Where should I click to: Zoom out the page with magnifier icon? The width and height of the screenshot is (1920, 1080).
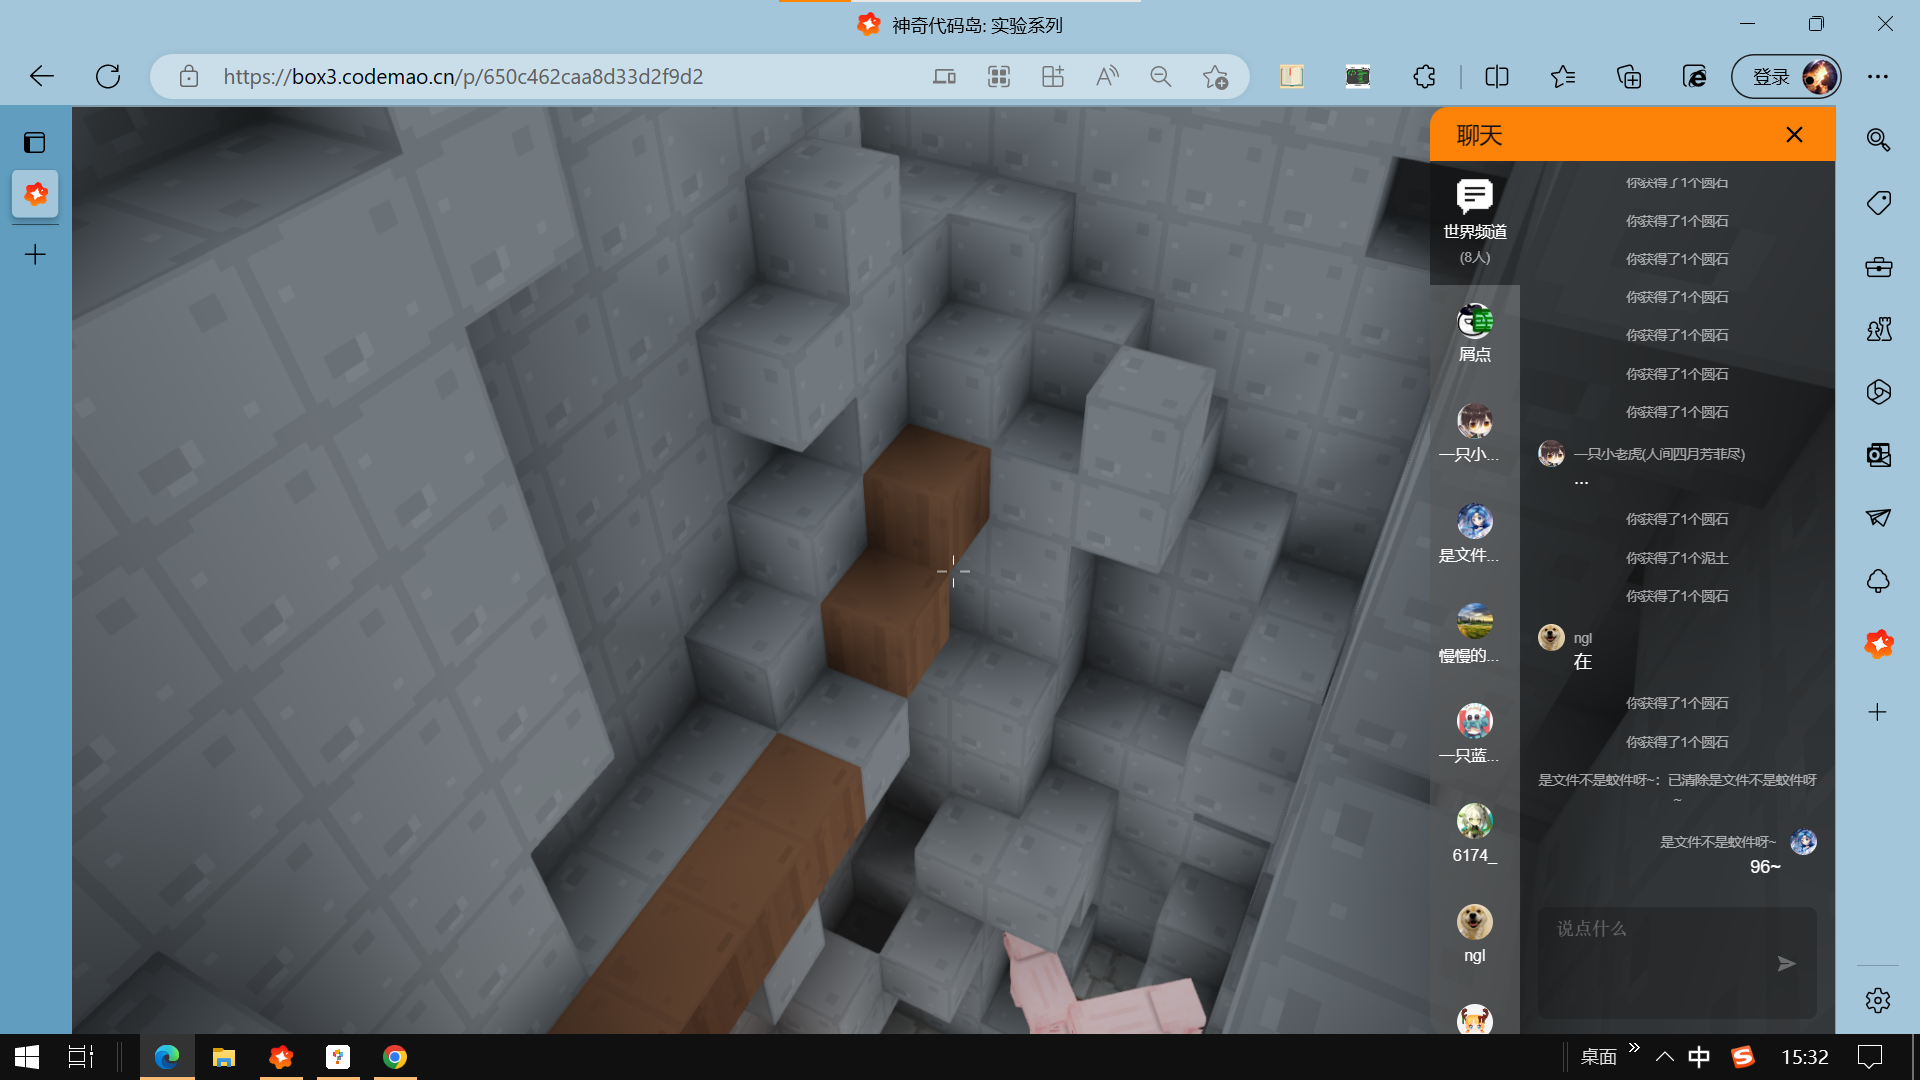[1161, 77]
